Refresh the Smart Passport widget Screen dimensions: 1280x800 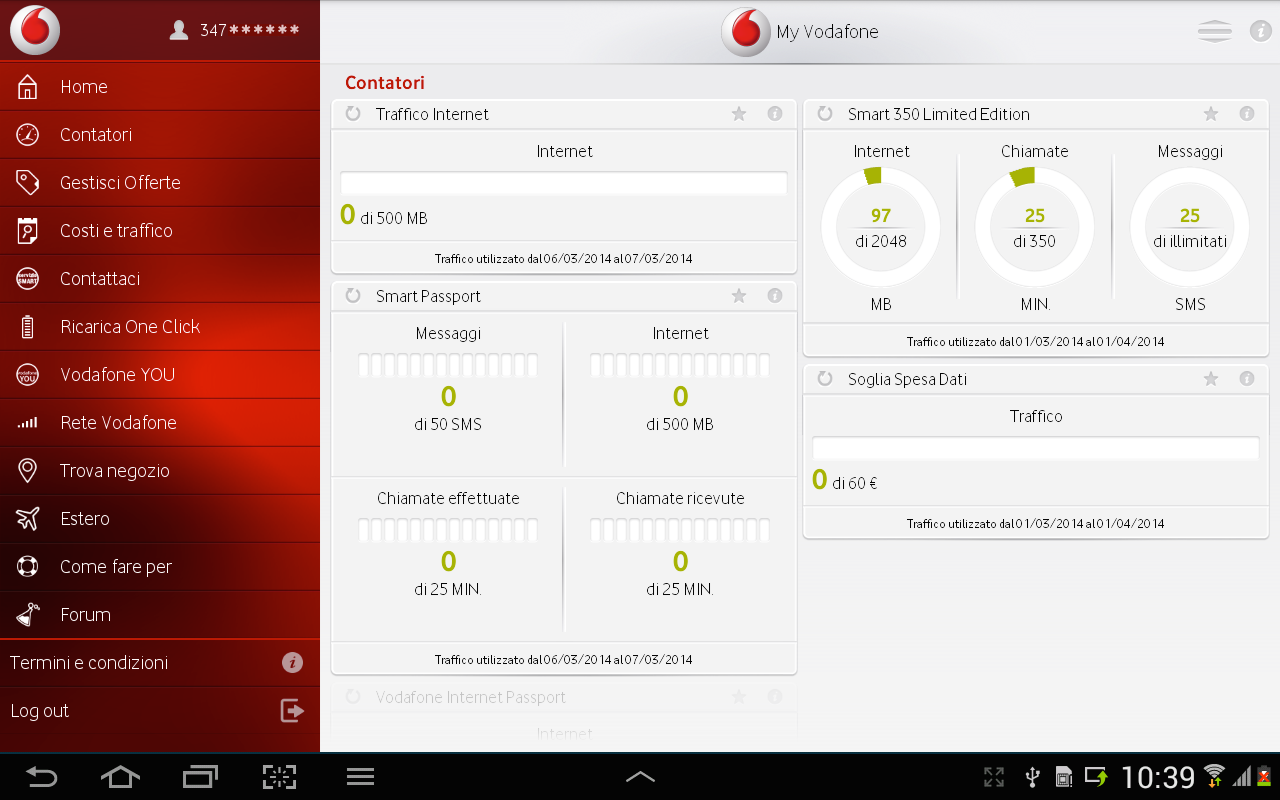click(353, 296)
